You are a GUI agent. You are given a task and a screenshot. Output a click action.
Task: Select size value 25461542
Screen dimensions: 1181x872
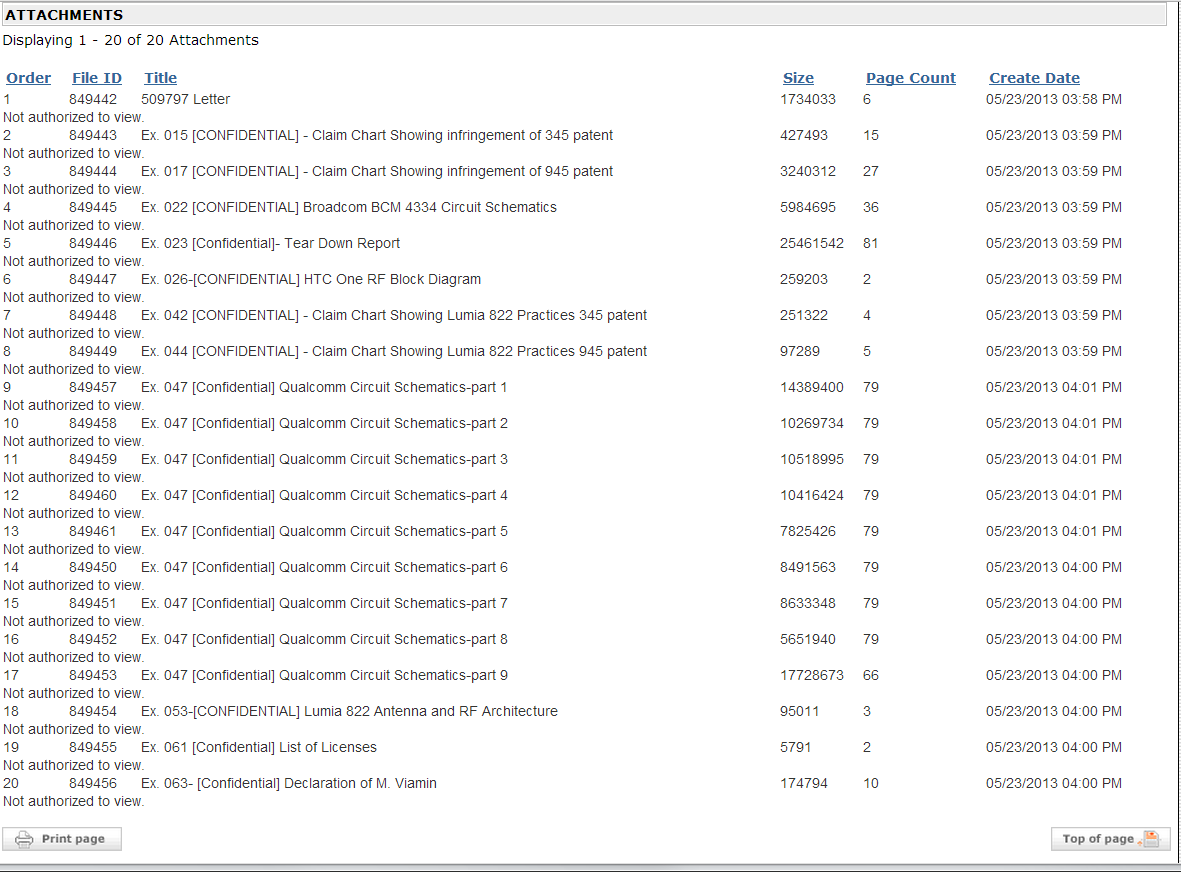pos(811,244)
